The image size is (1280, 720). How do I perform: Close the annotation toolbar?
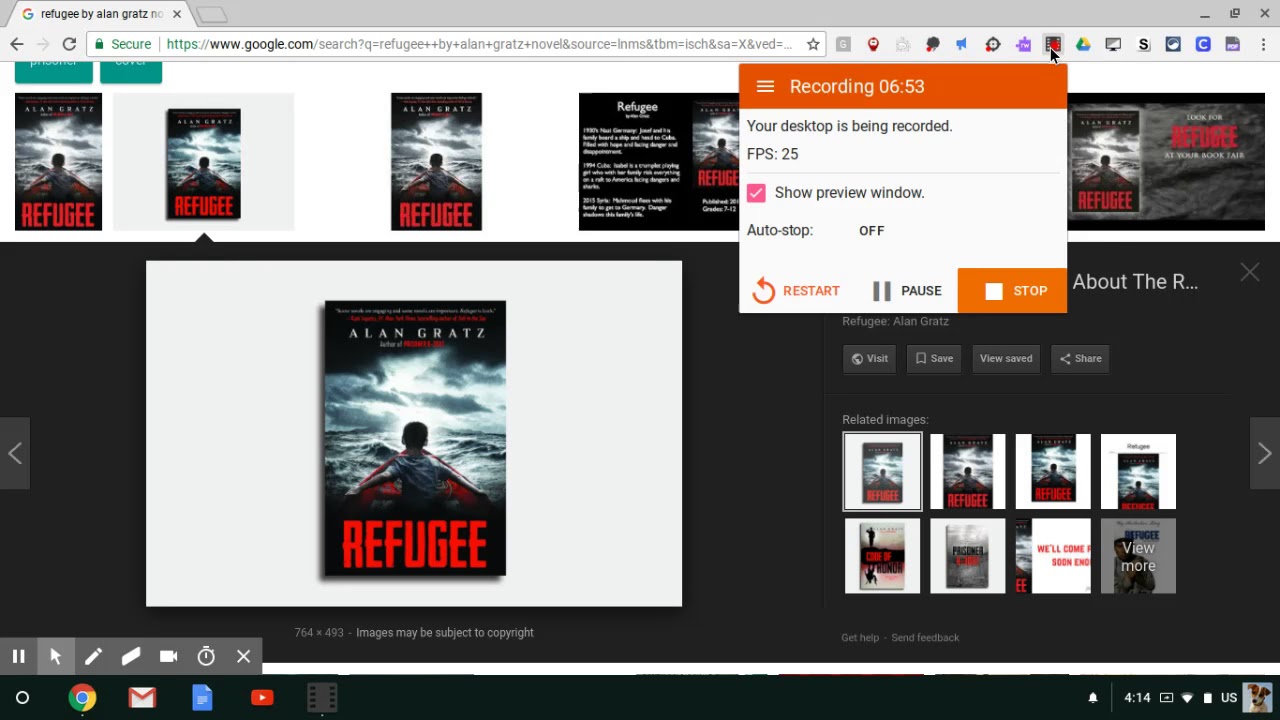[x=243, y=656]
